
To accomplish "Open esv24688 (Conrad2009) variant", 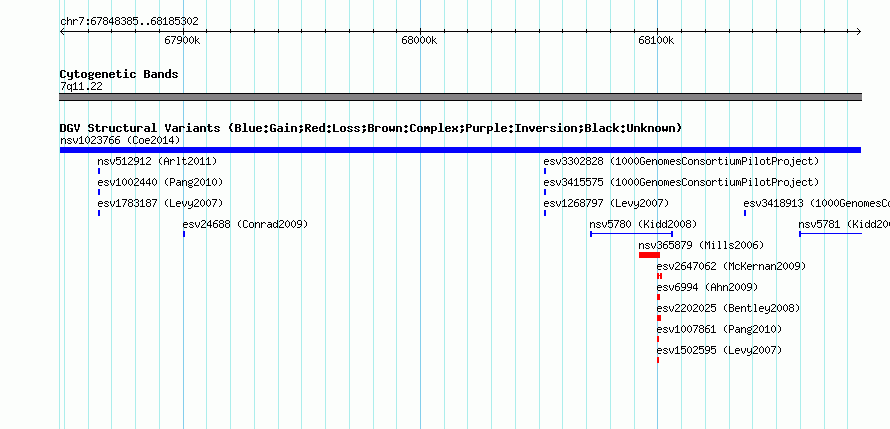I will point(245,224).
